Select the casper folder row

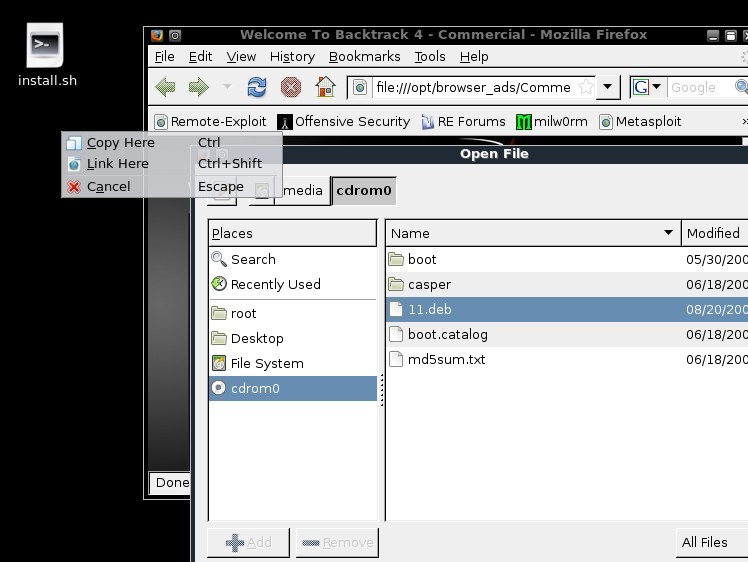pos(567,284)
